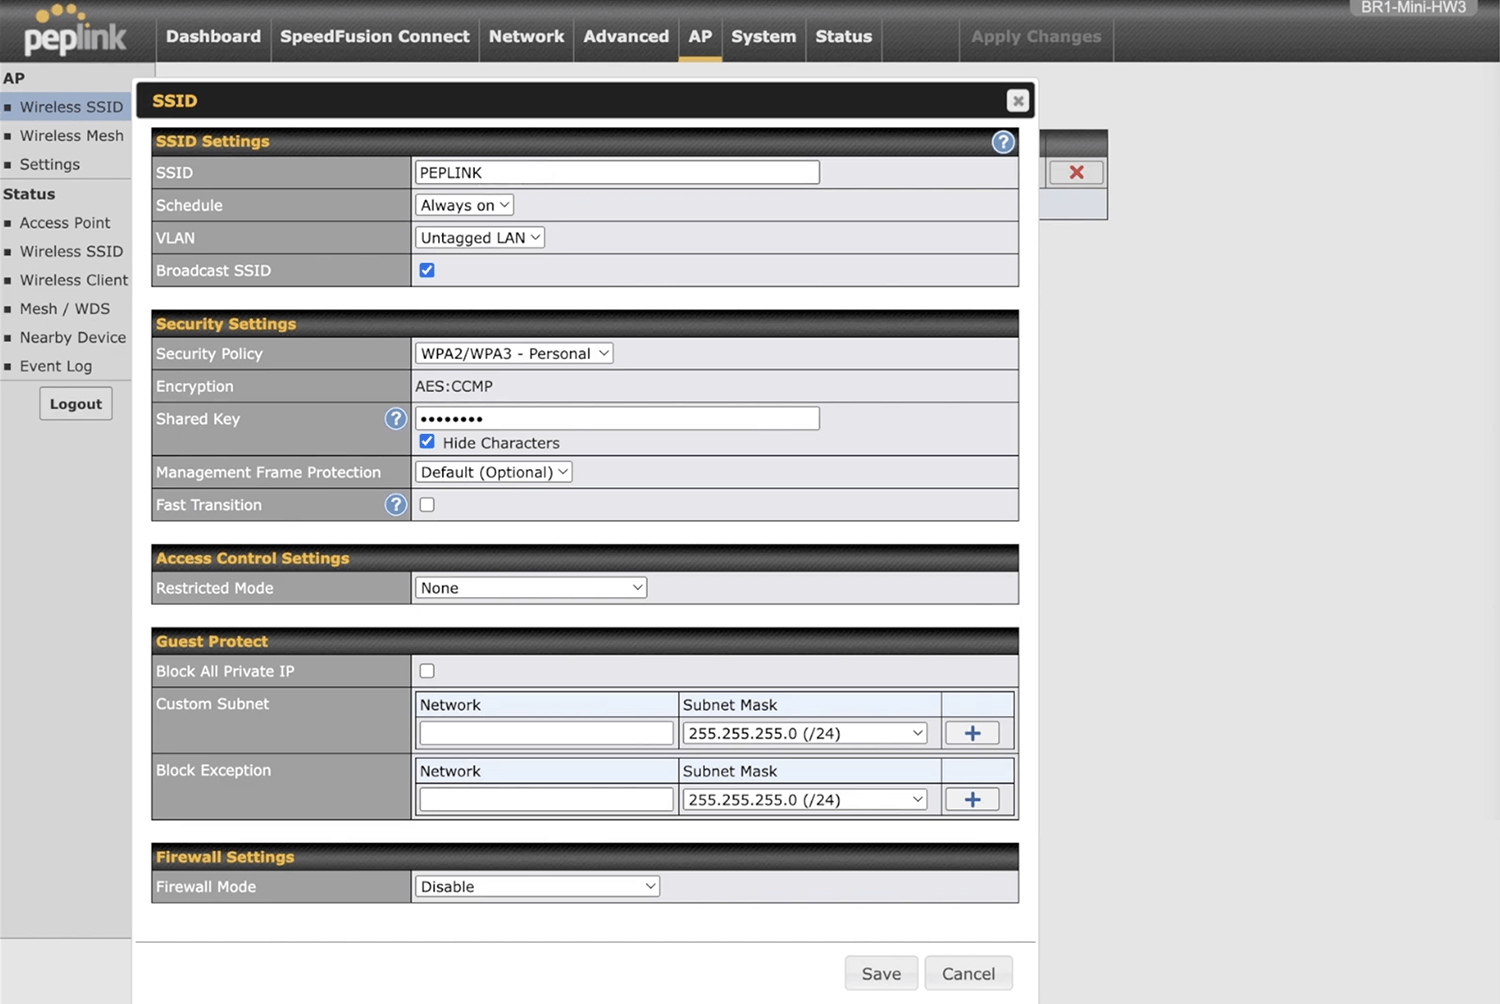Switch to the SpeedFusion Connect tab

(374, 36)
